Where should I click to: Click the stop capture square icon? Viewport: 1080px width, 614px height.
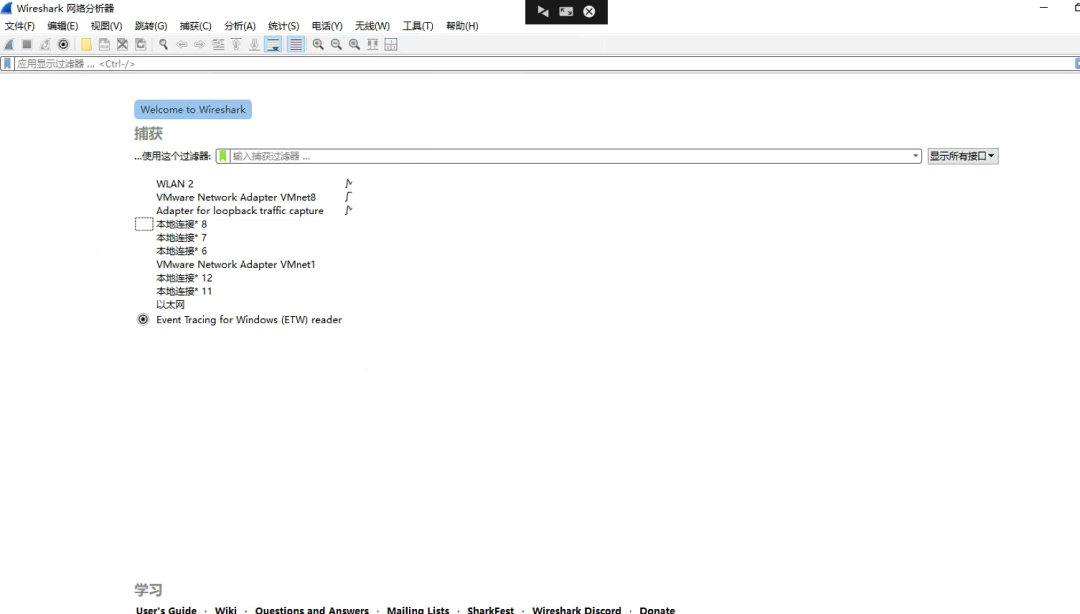pos(27,44)
